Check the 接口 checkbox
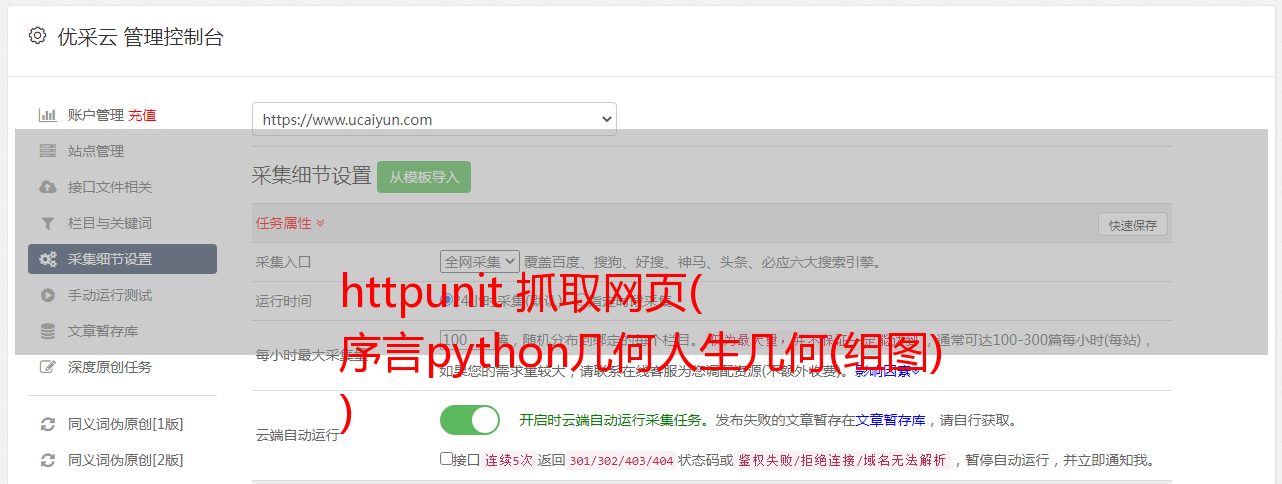This screenshot has width=1282, height=484. (446, 459)
